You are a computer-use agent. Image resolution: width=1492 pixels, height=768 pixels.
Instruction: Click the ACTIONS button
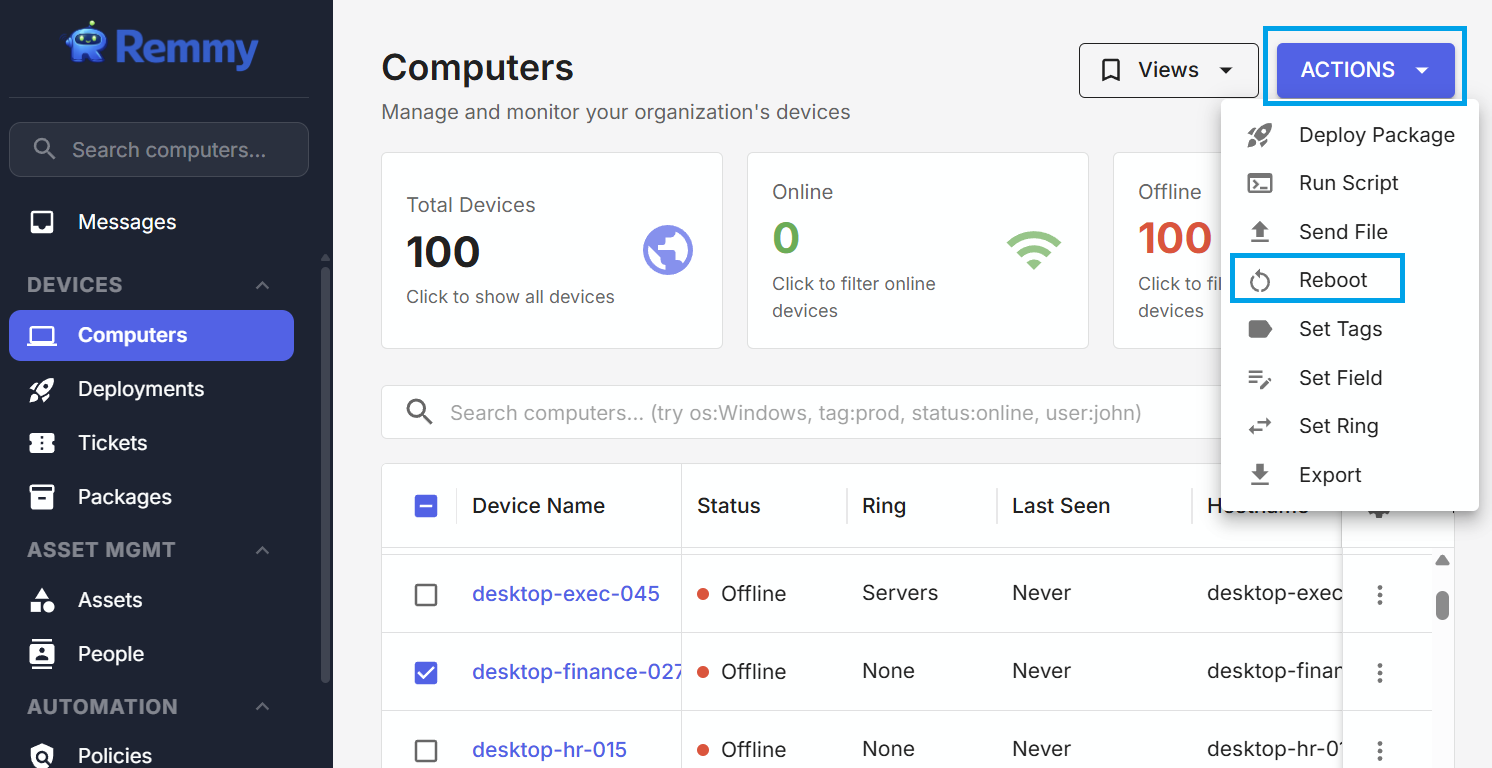(x=1365, y=70)
